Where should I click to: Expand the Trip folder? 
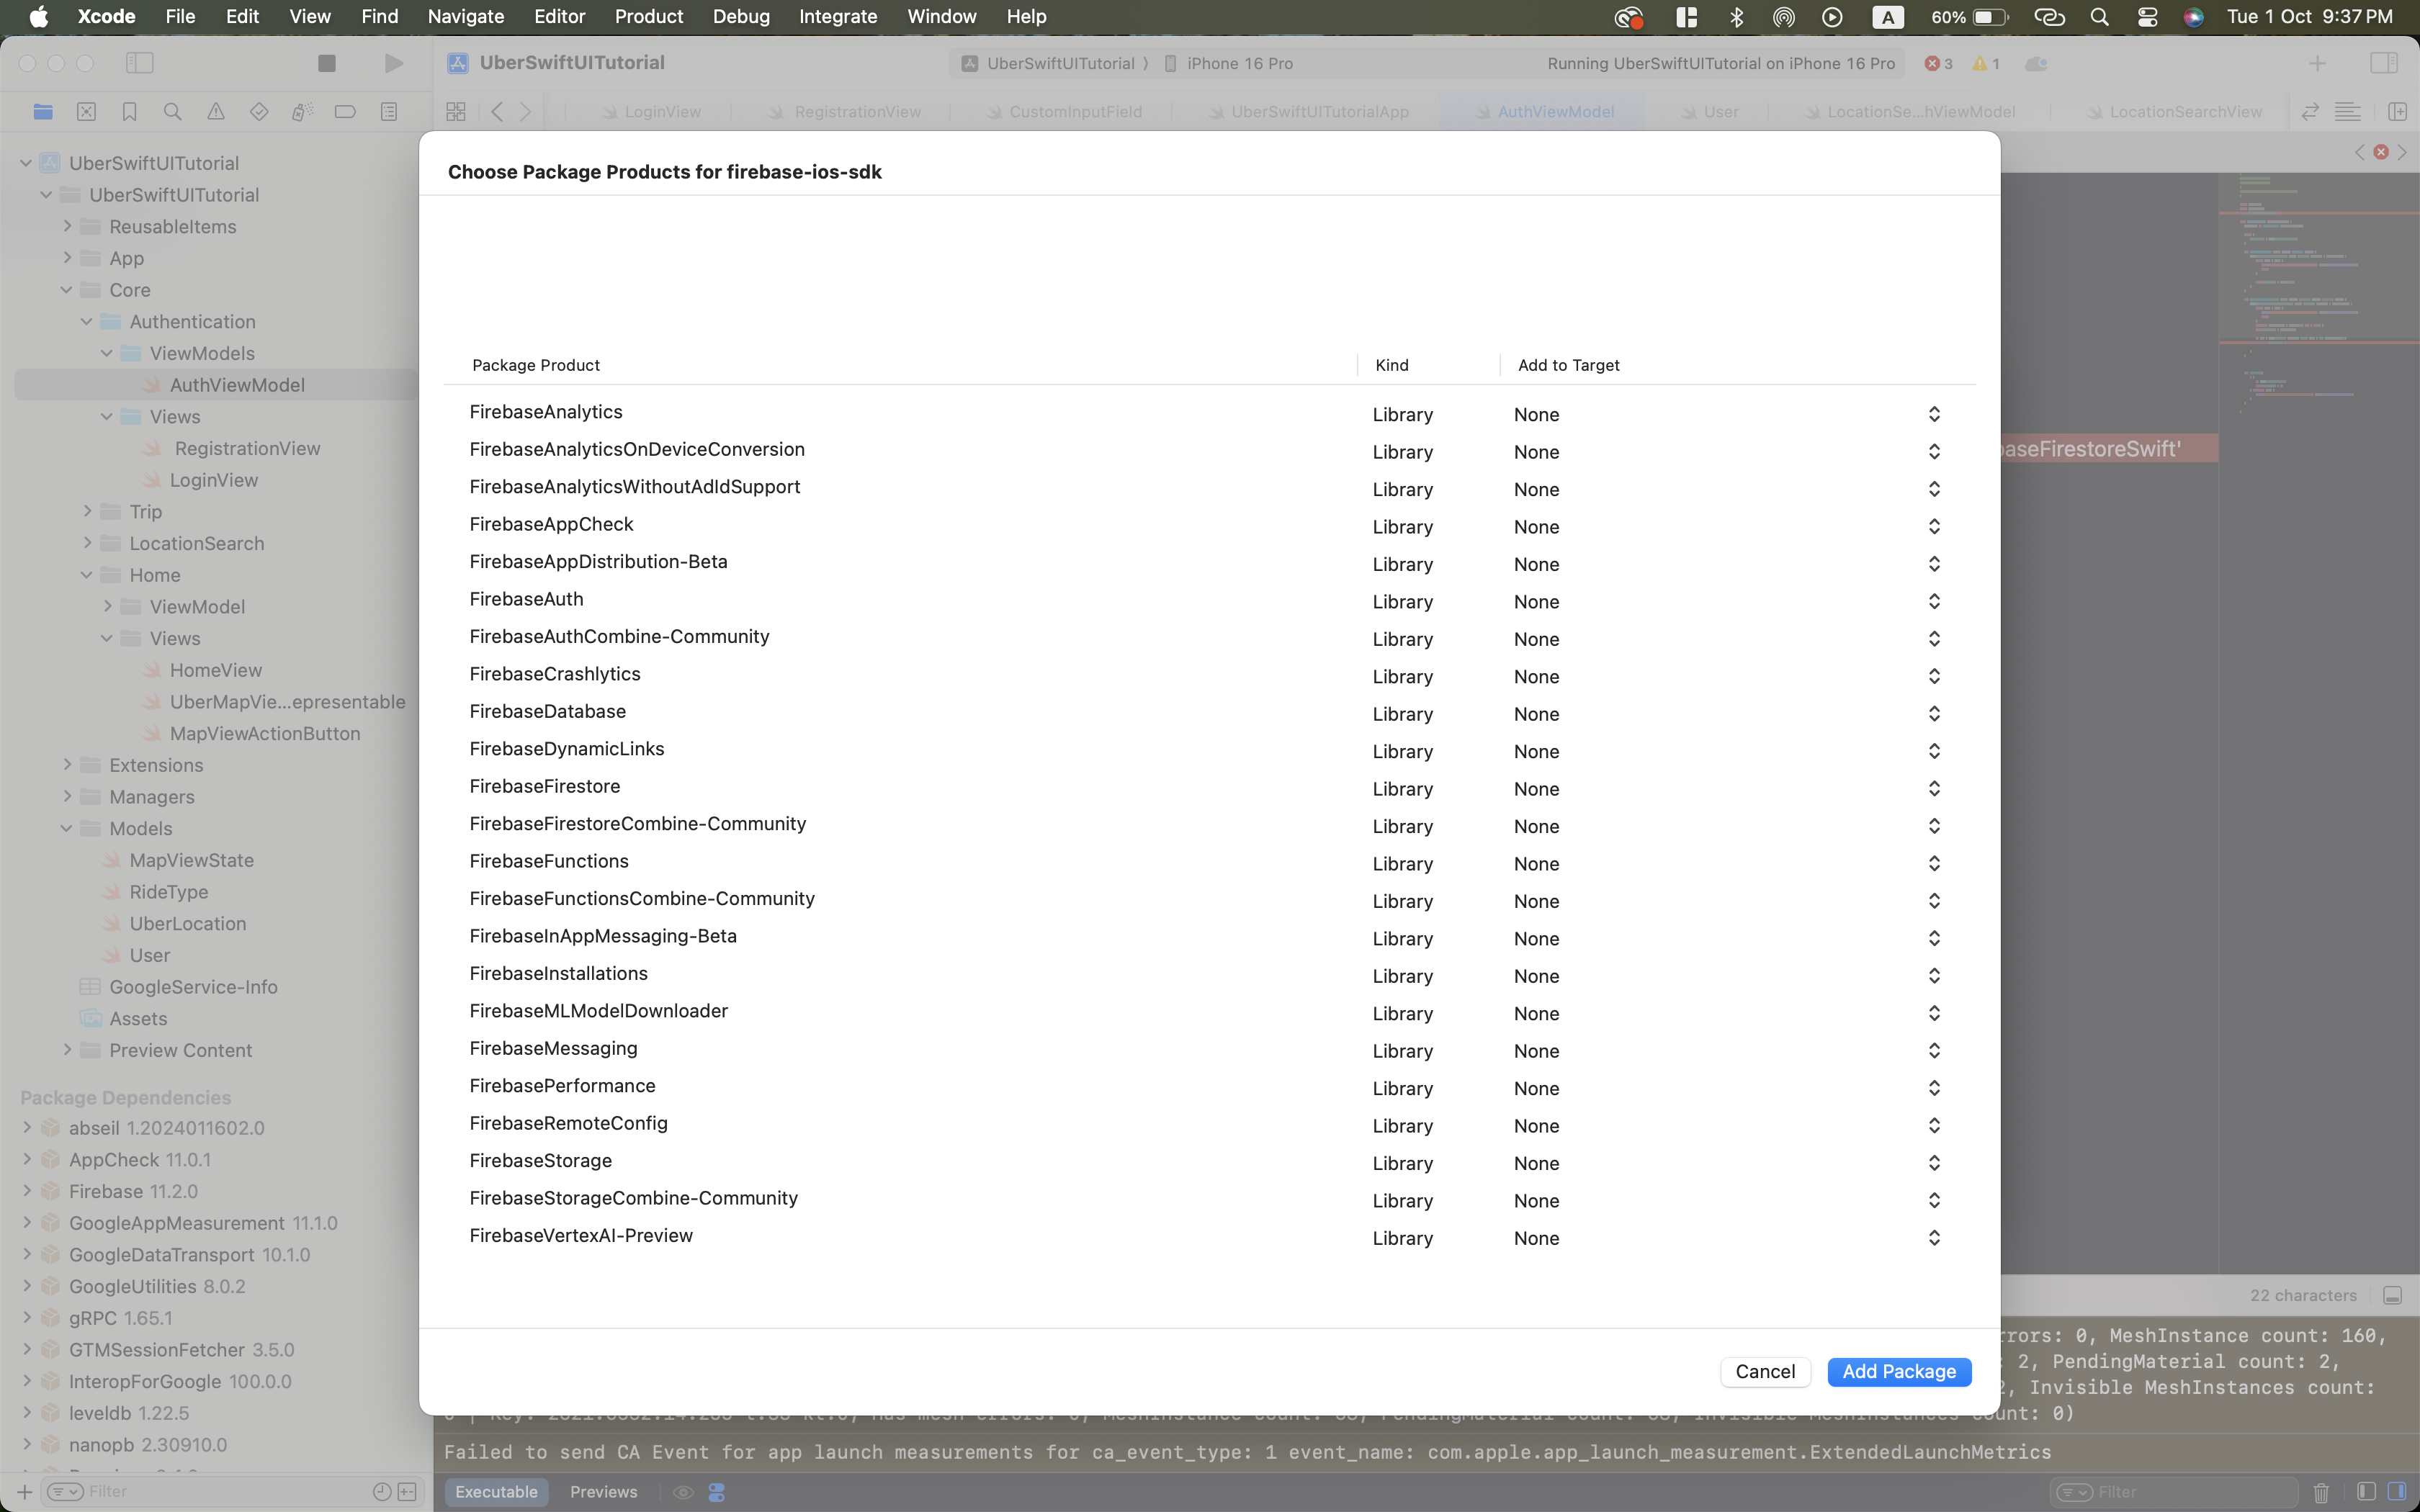(x=87, y=511)
